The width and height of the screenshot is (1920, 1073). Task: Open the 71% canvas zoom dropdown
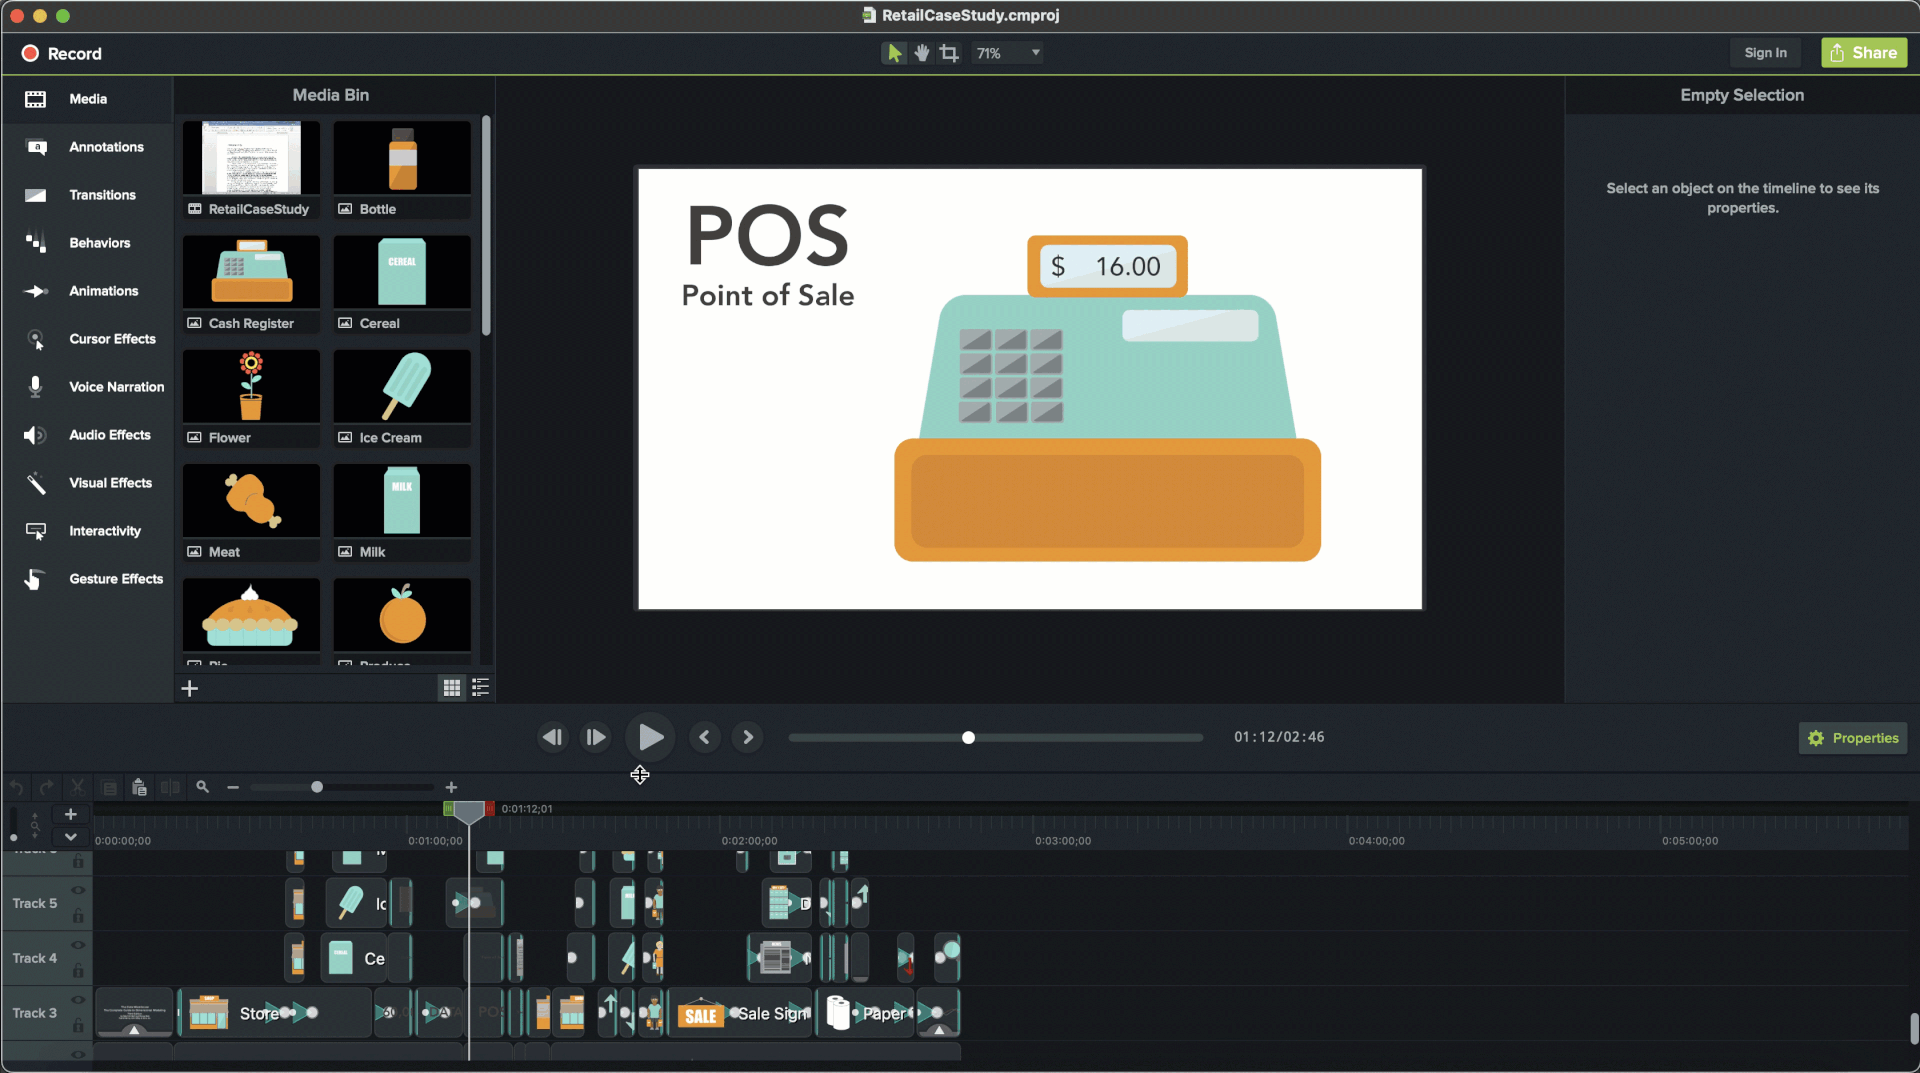coord(1008,53)
